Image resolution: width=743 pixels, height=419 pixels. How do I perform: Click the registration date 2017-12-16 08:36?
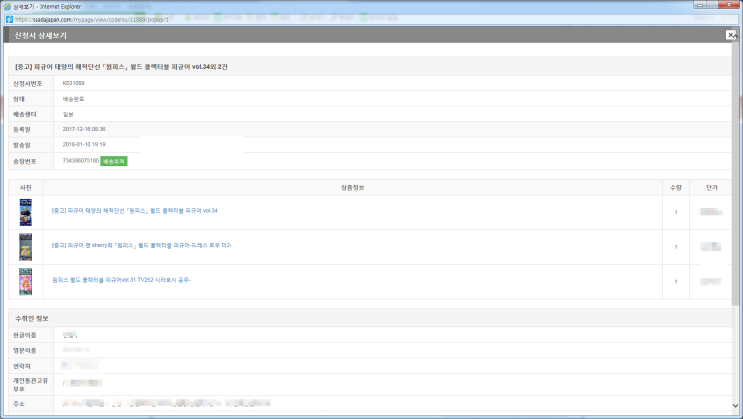tap(84, 129)
